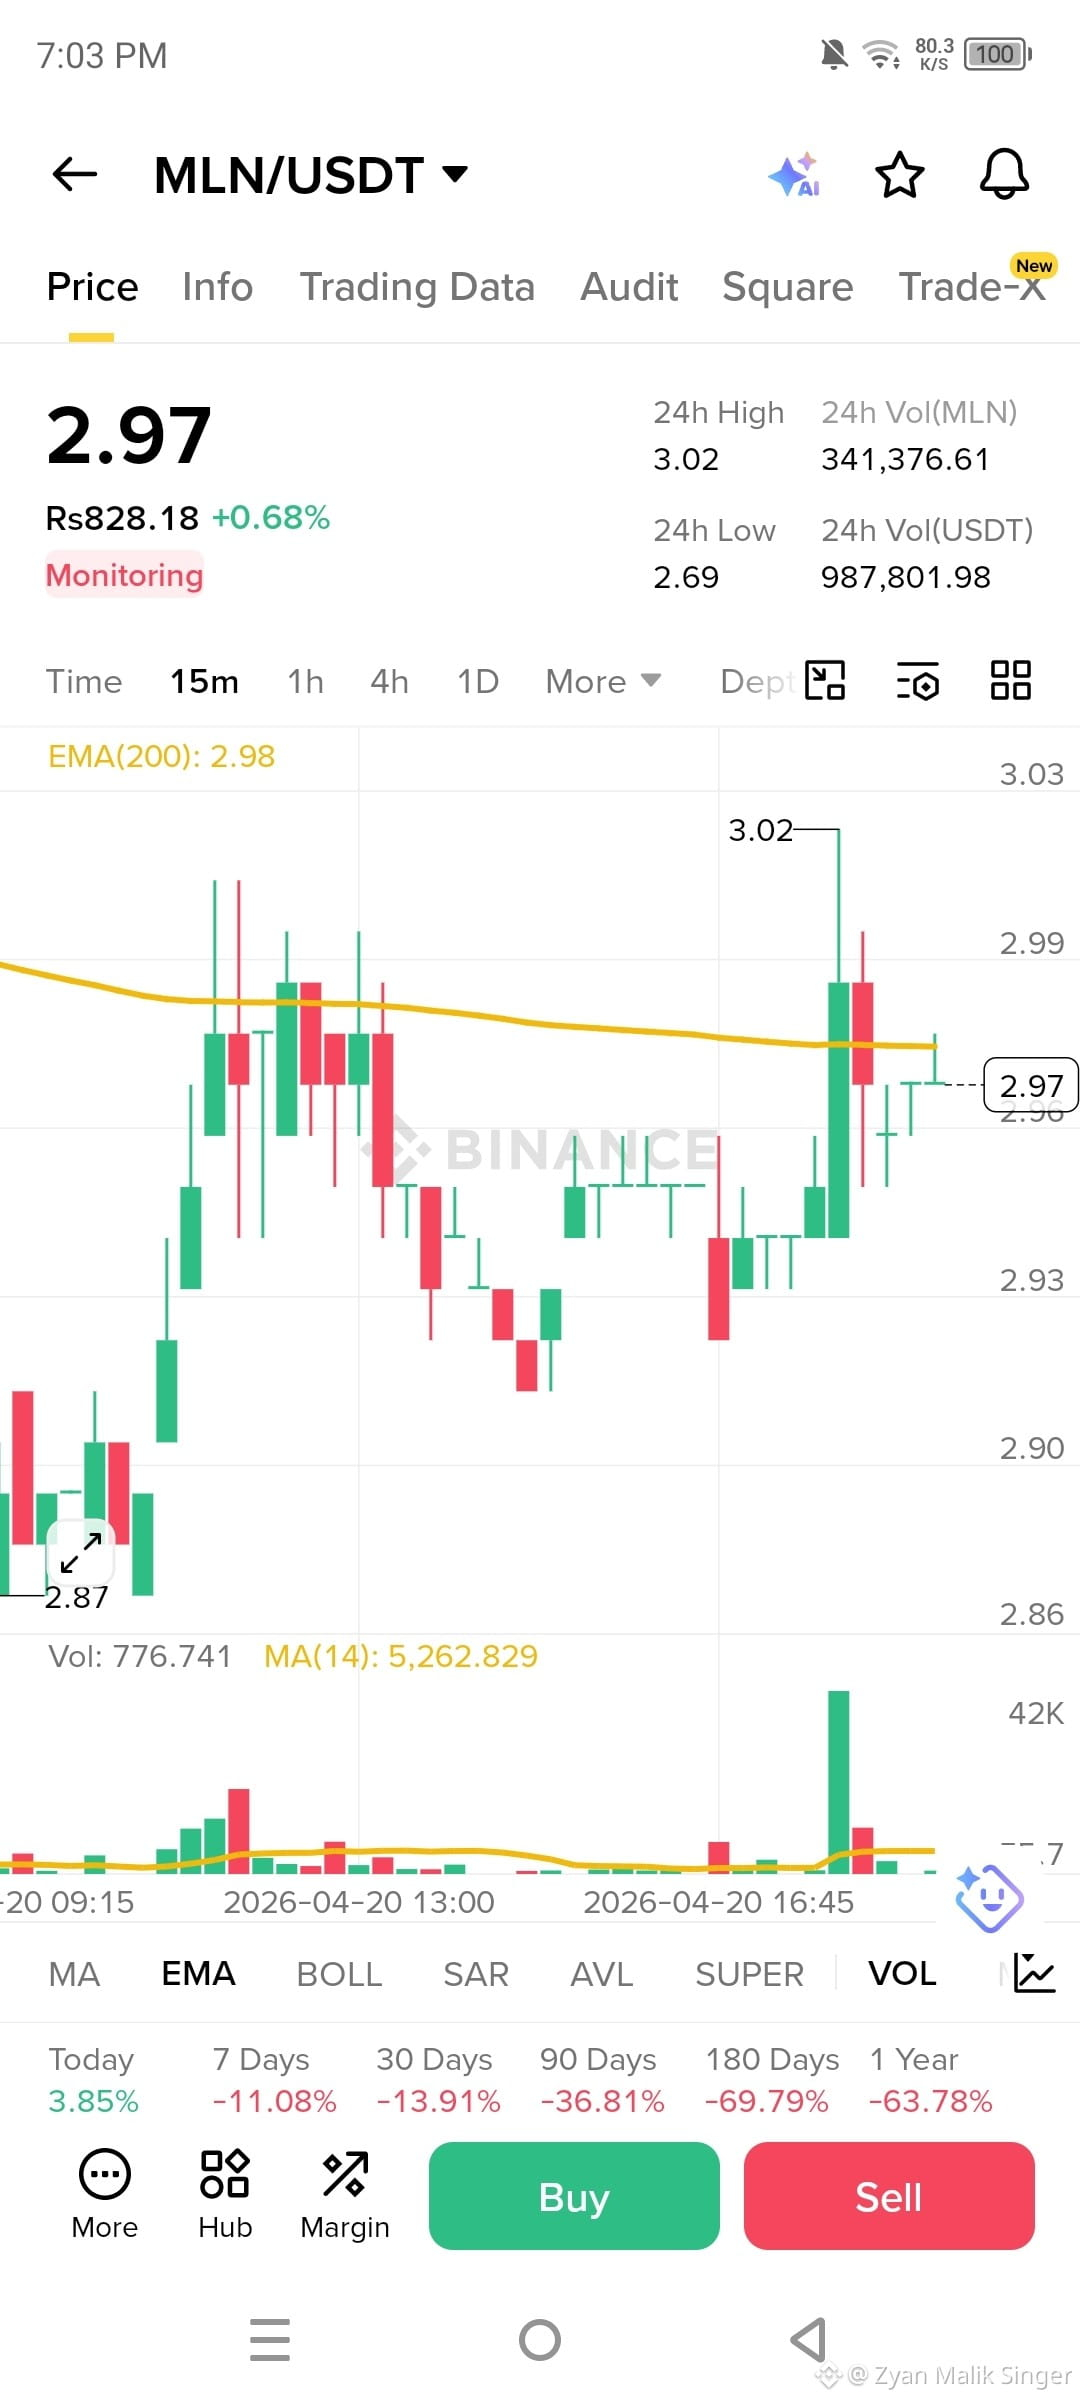Tap the Today 3.85% change
The image size is (1080, 2400).
tap(93, 2080)
